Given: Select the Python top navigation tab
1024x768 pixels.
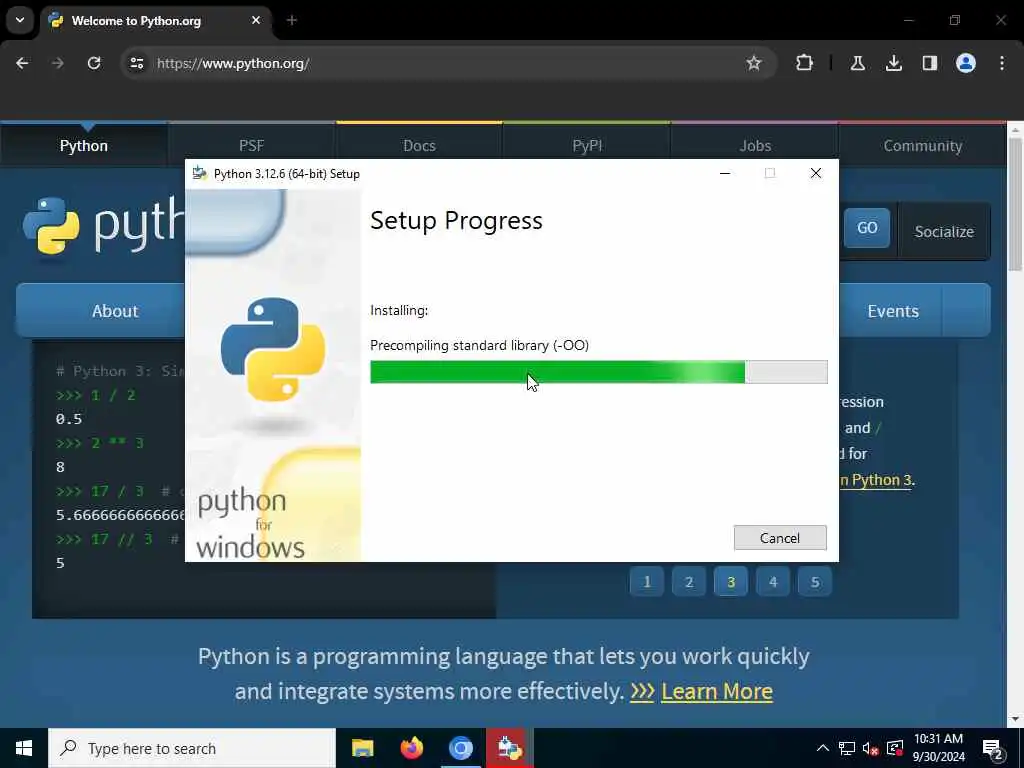Looking at the screenshot, I should click(84, 146).
